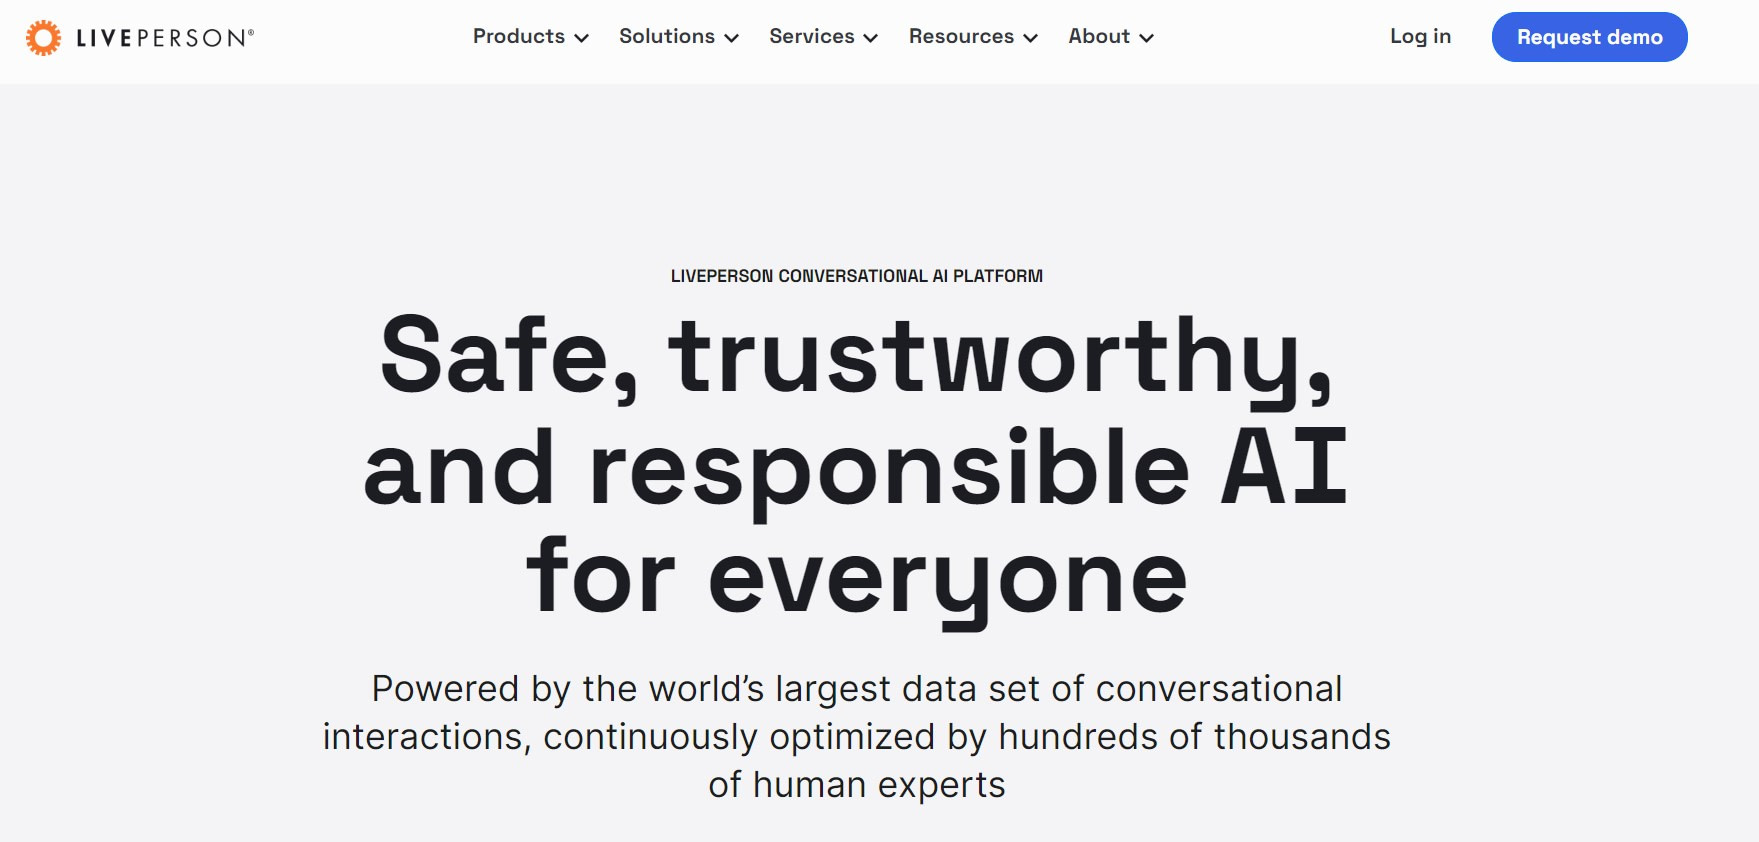The image size is (1759, 842).
Task: Expand the Services chevron arrow
Action: pyautogui.click(x=870, y=38)
